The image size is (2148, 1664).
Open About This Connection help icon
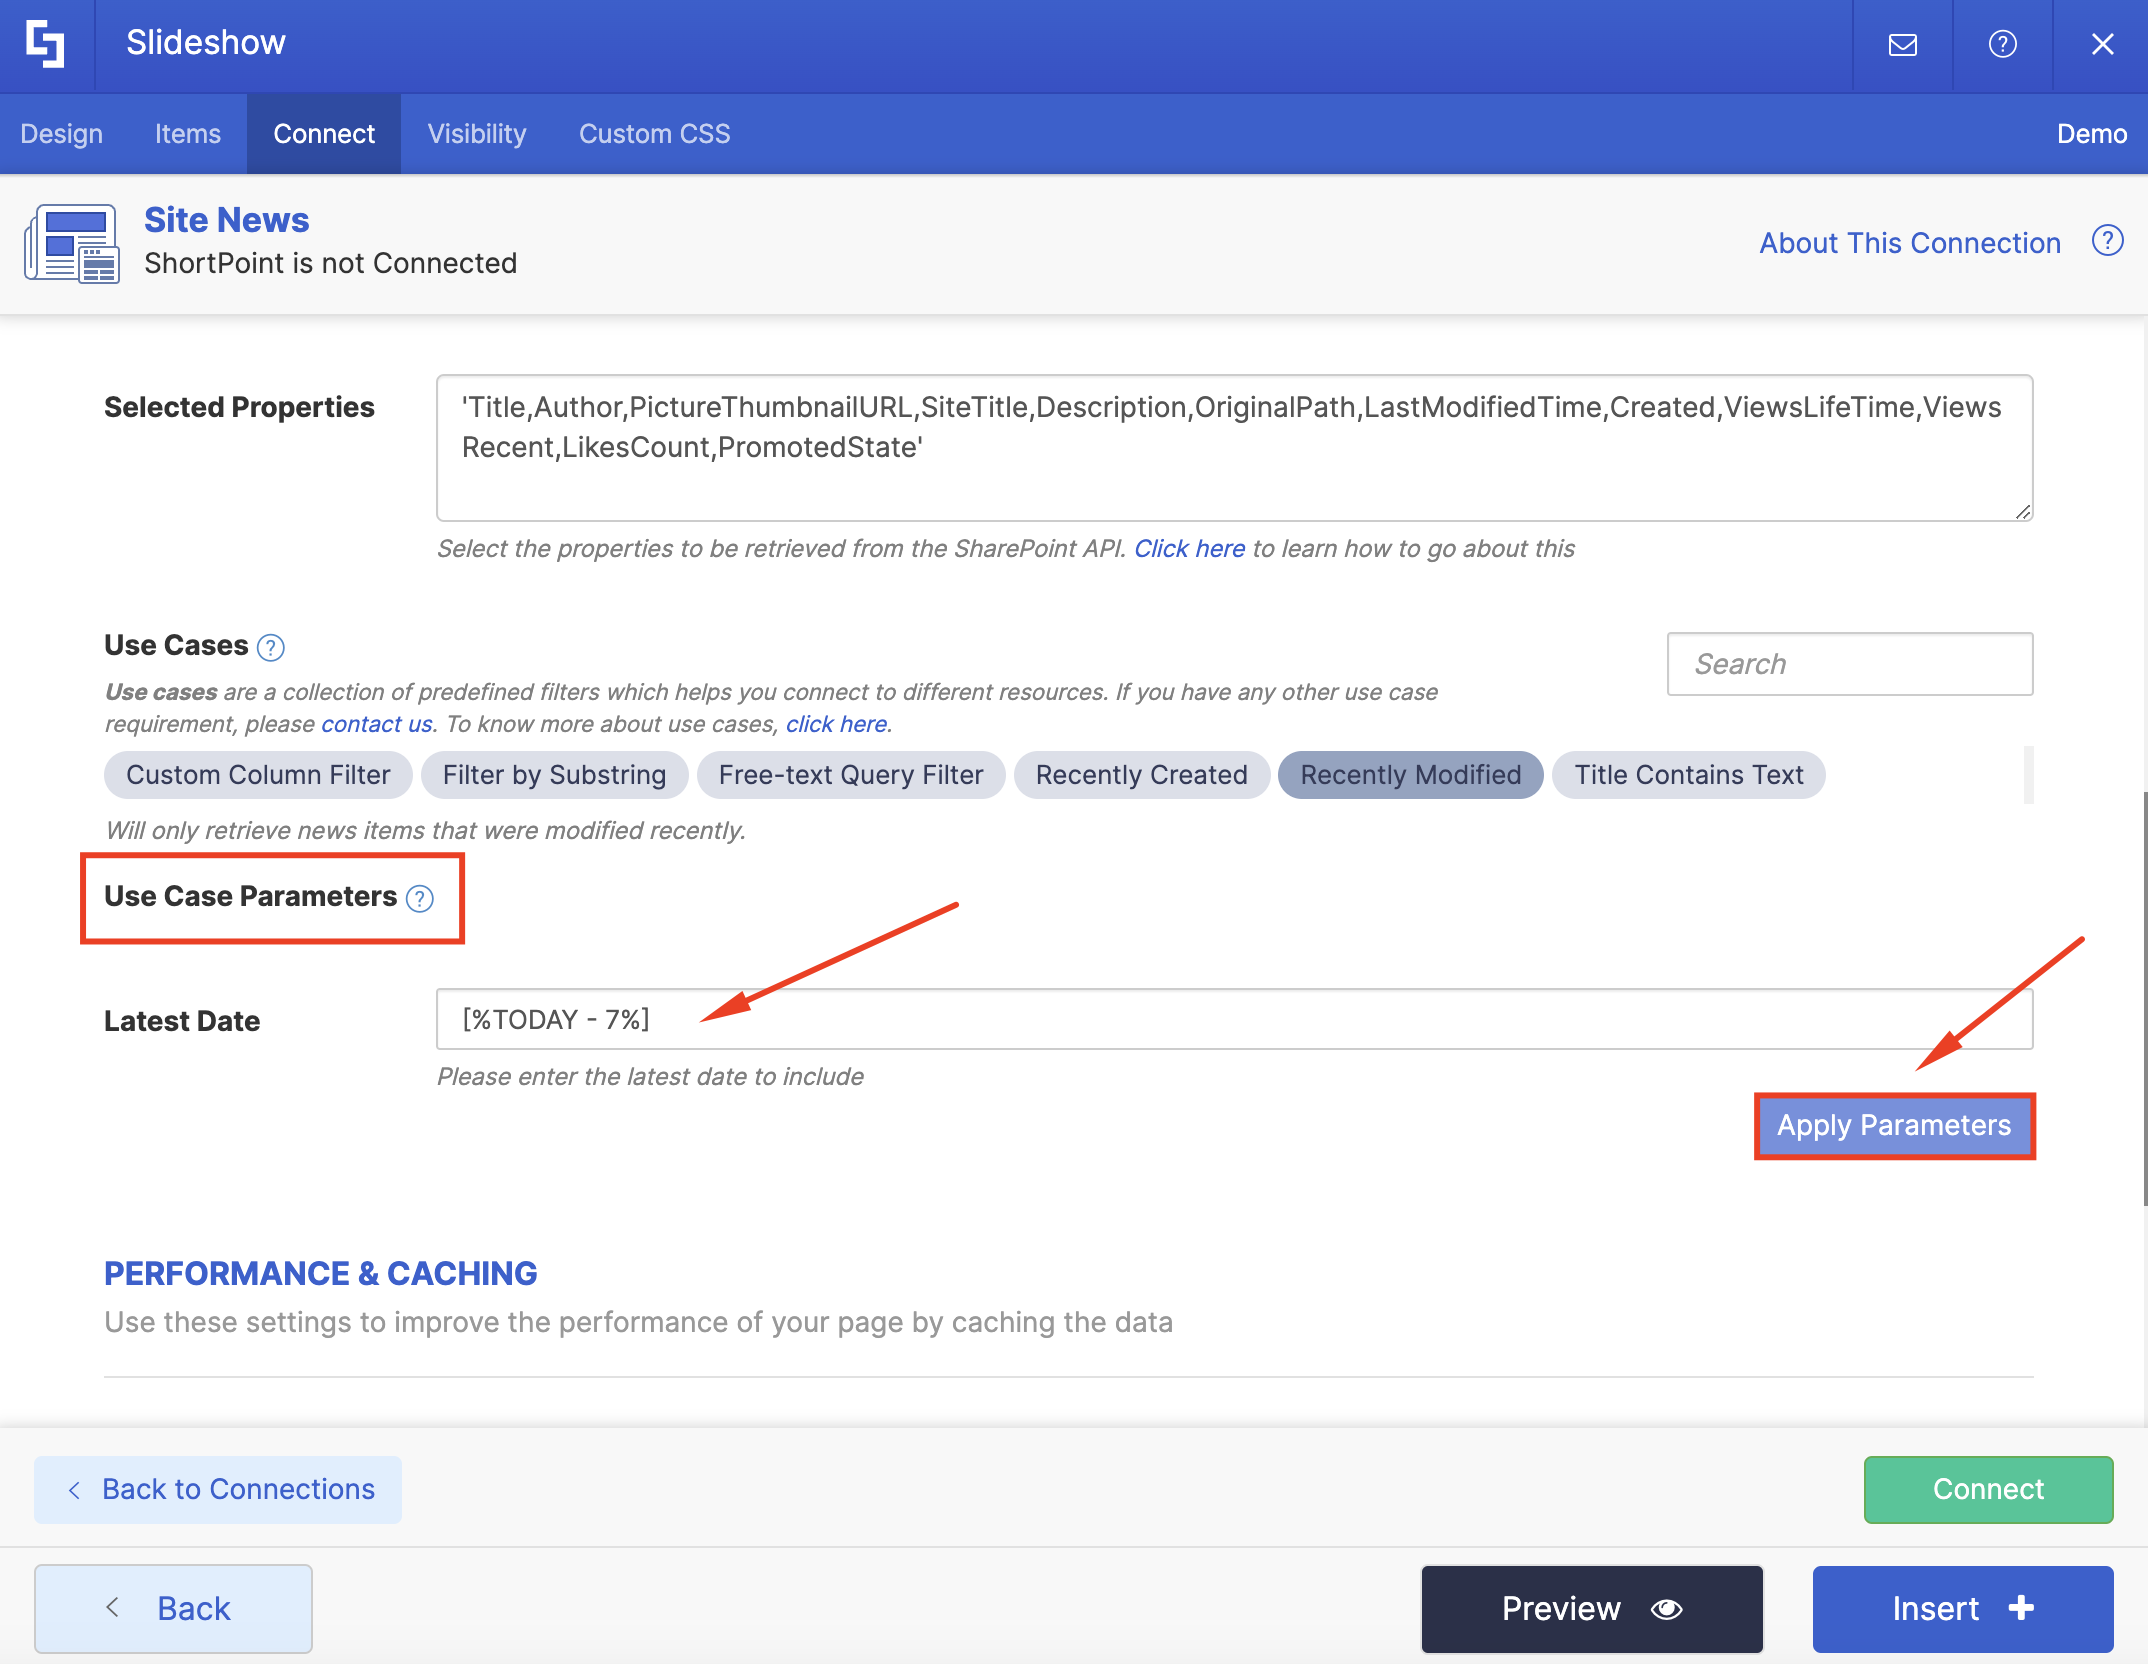tap(2107, 241)
